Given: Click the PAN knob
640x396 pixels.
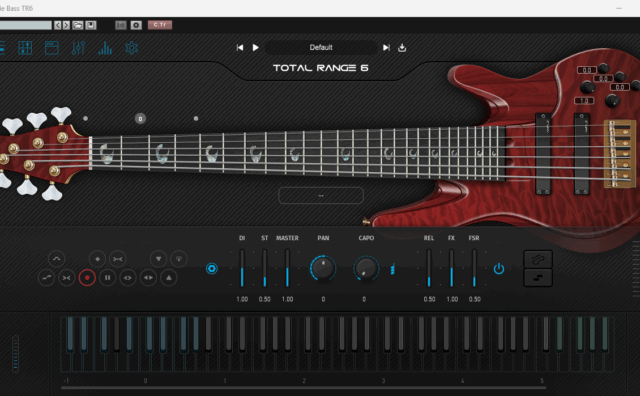Looking at the screenshot, I should pos(323,268).
